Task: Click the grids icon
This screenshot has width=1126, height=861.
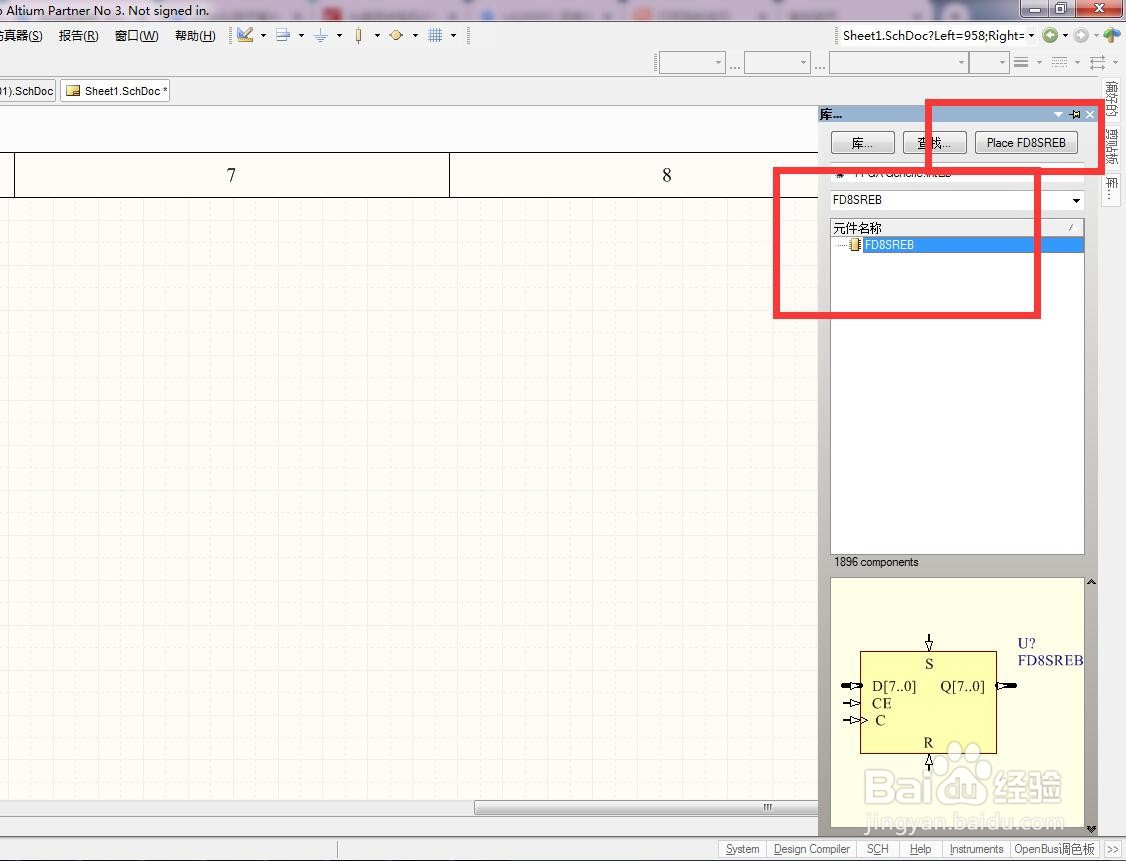Action: coord(435,35)
